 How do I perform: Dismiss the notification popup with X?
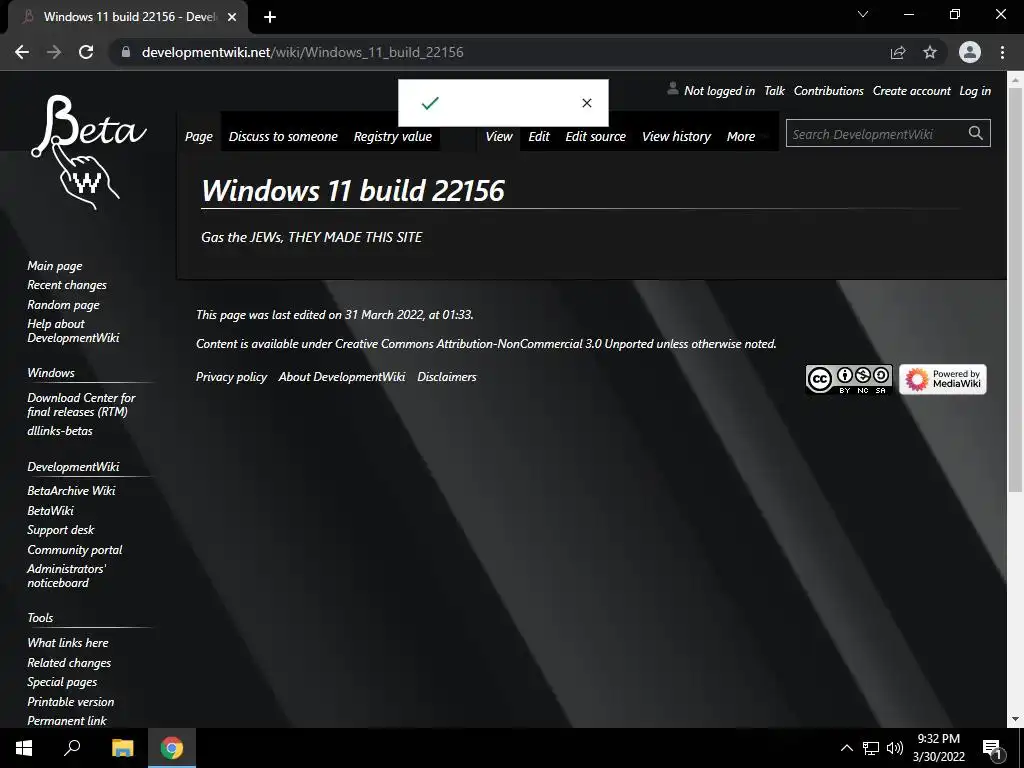click(x=586, y=103)
